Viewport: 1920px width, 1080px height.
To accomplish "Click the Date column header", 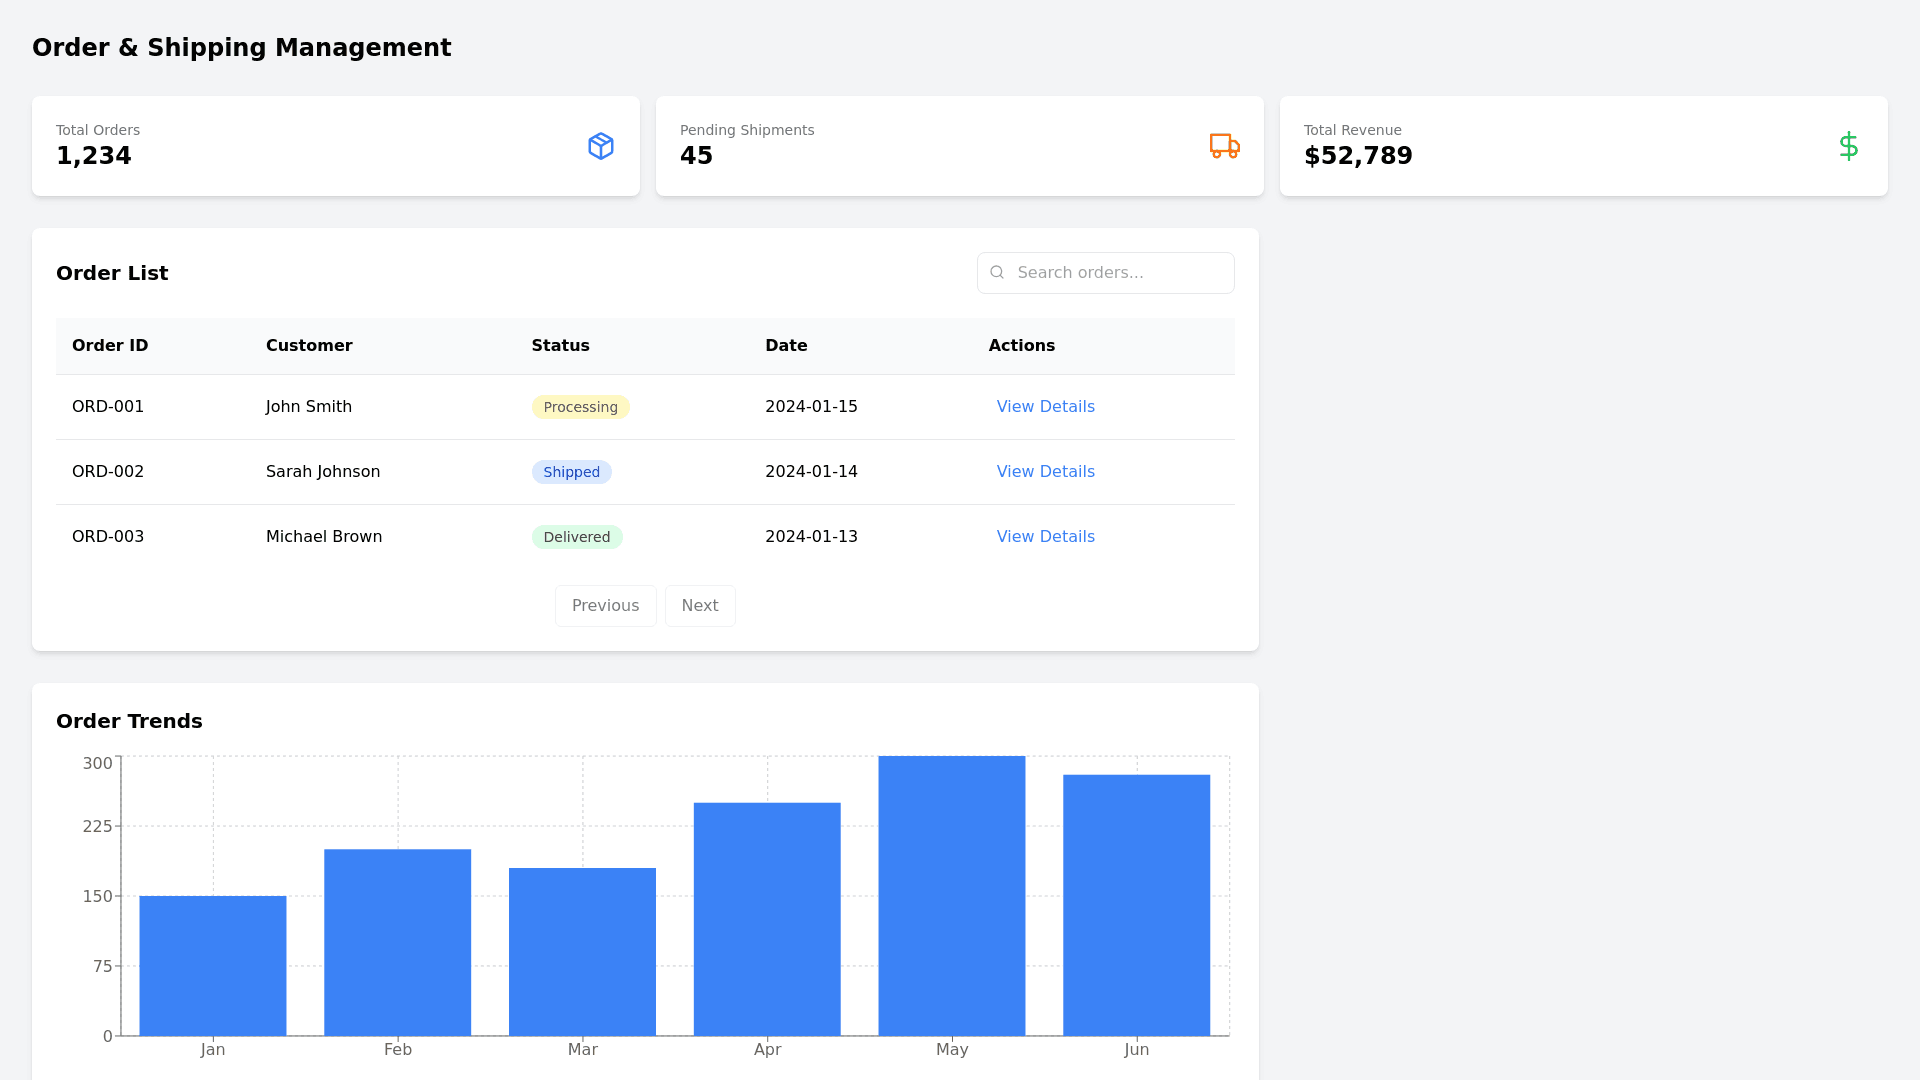I will pyautogui.click(x=786, y=346).
